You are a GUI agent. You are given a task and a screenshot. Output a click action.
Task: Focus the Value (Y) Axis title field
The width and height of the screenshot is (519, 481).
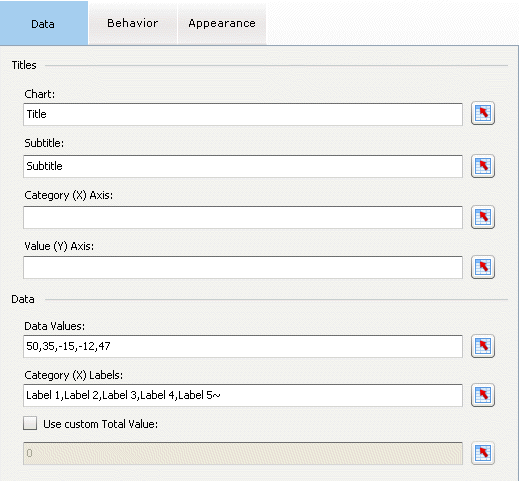(243, 267)
